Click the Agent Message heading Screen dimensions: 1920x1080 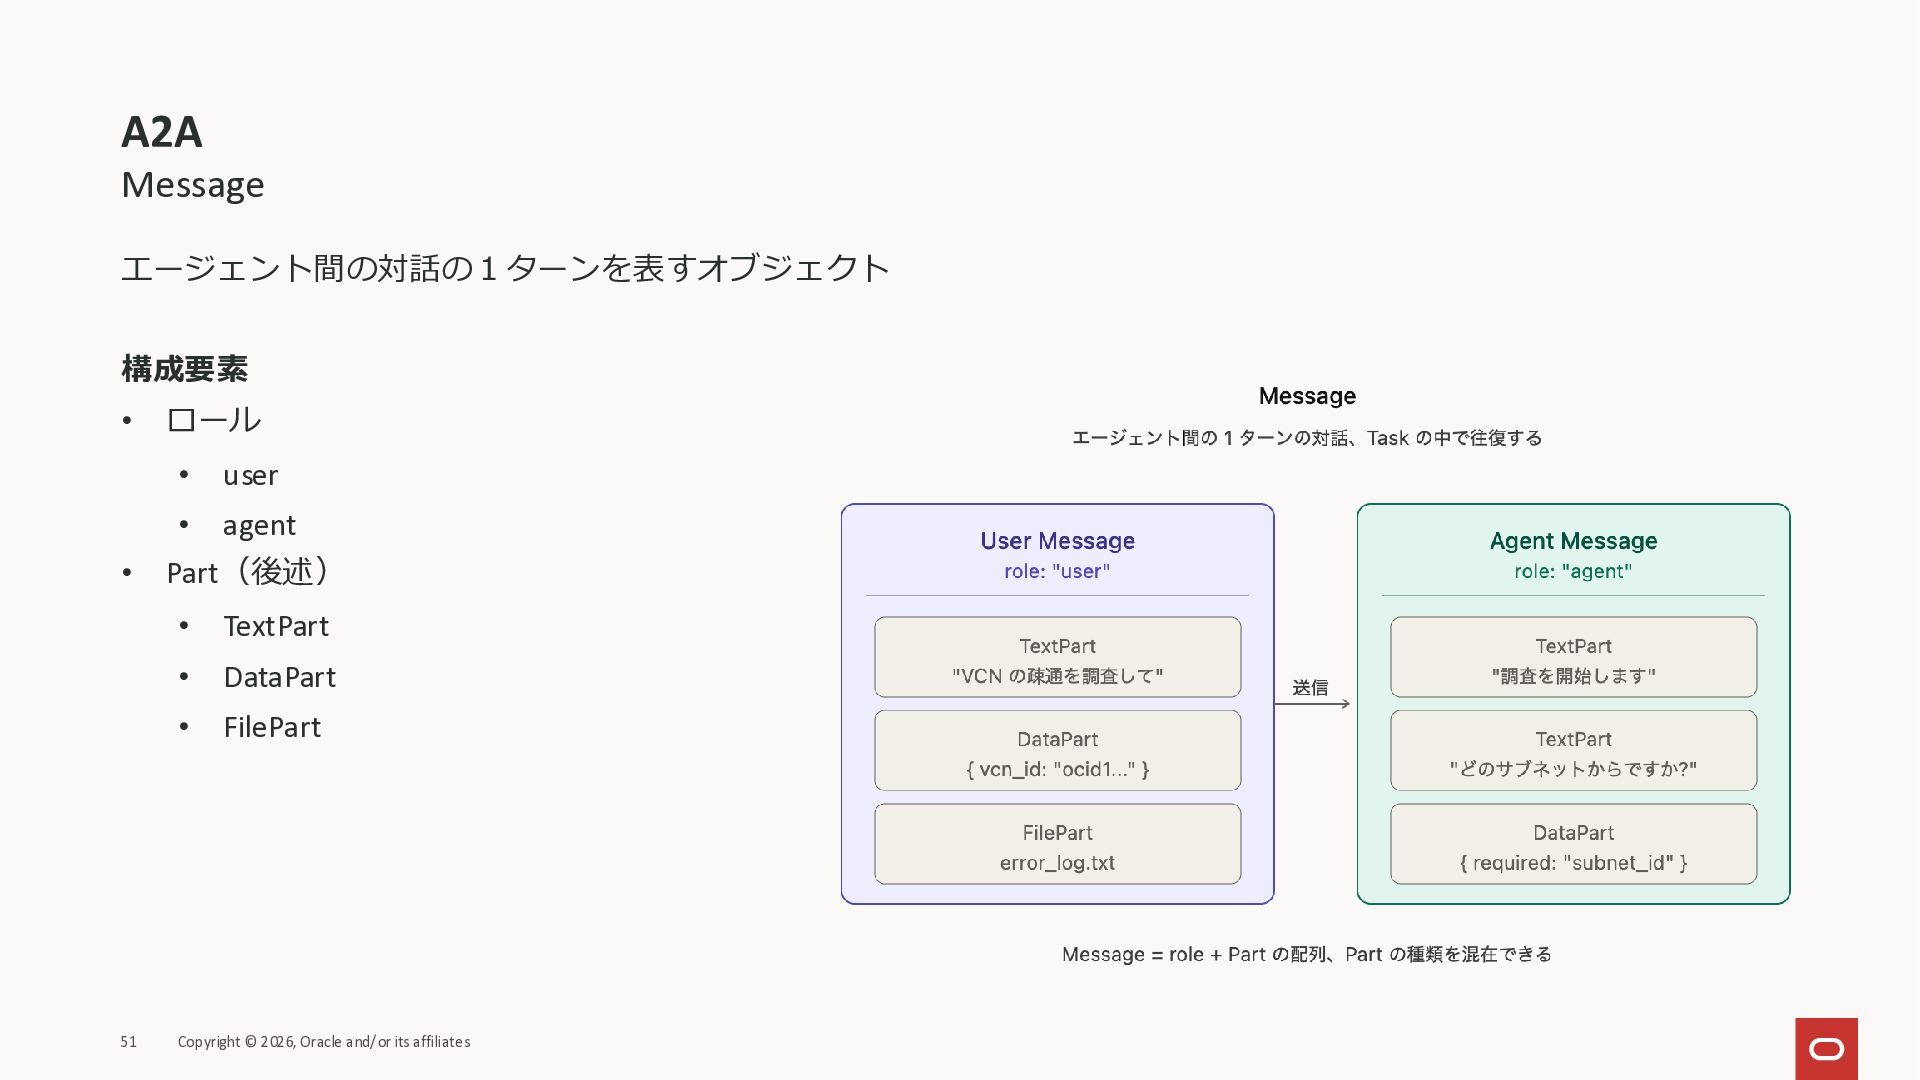coord(1573,541)
